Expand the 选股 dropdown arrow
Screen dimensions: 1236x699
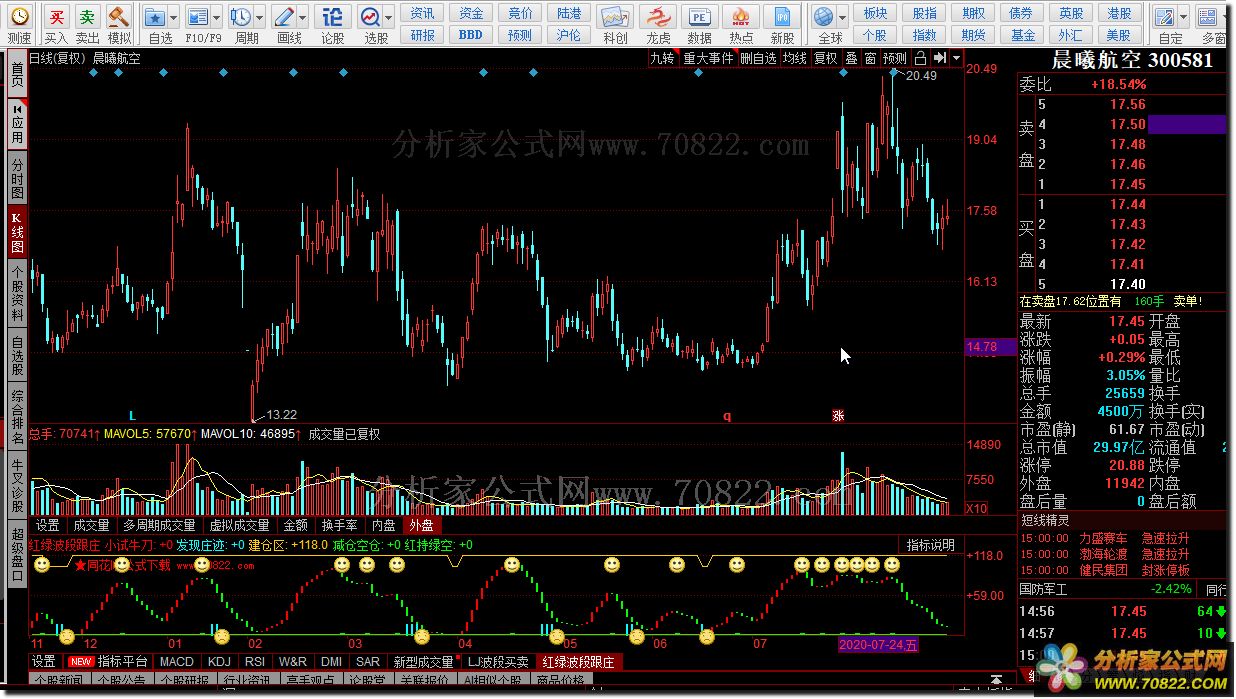[x=389, y=18]
